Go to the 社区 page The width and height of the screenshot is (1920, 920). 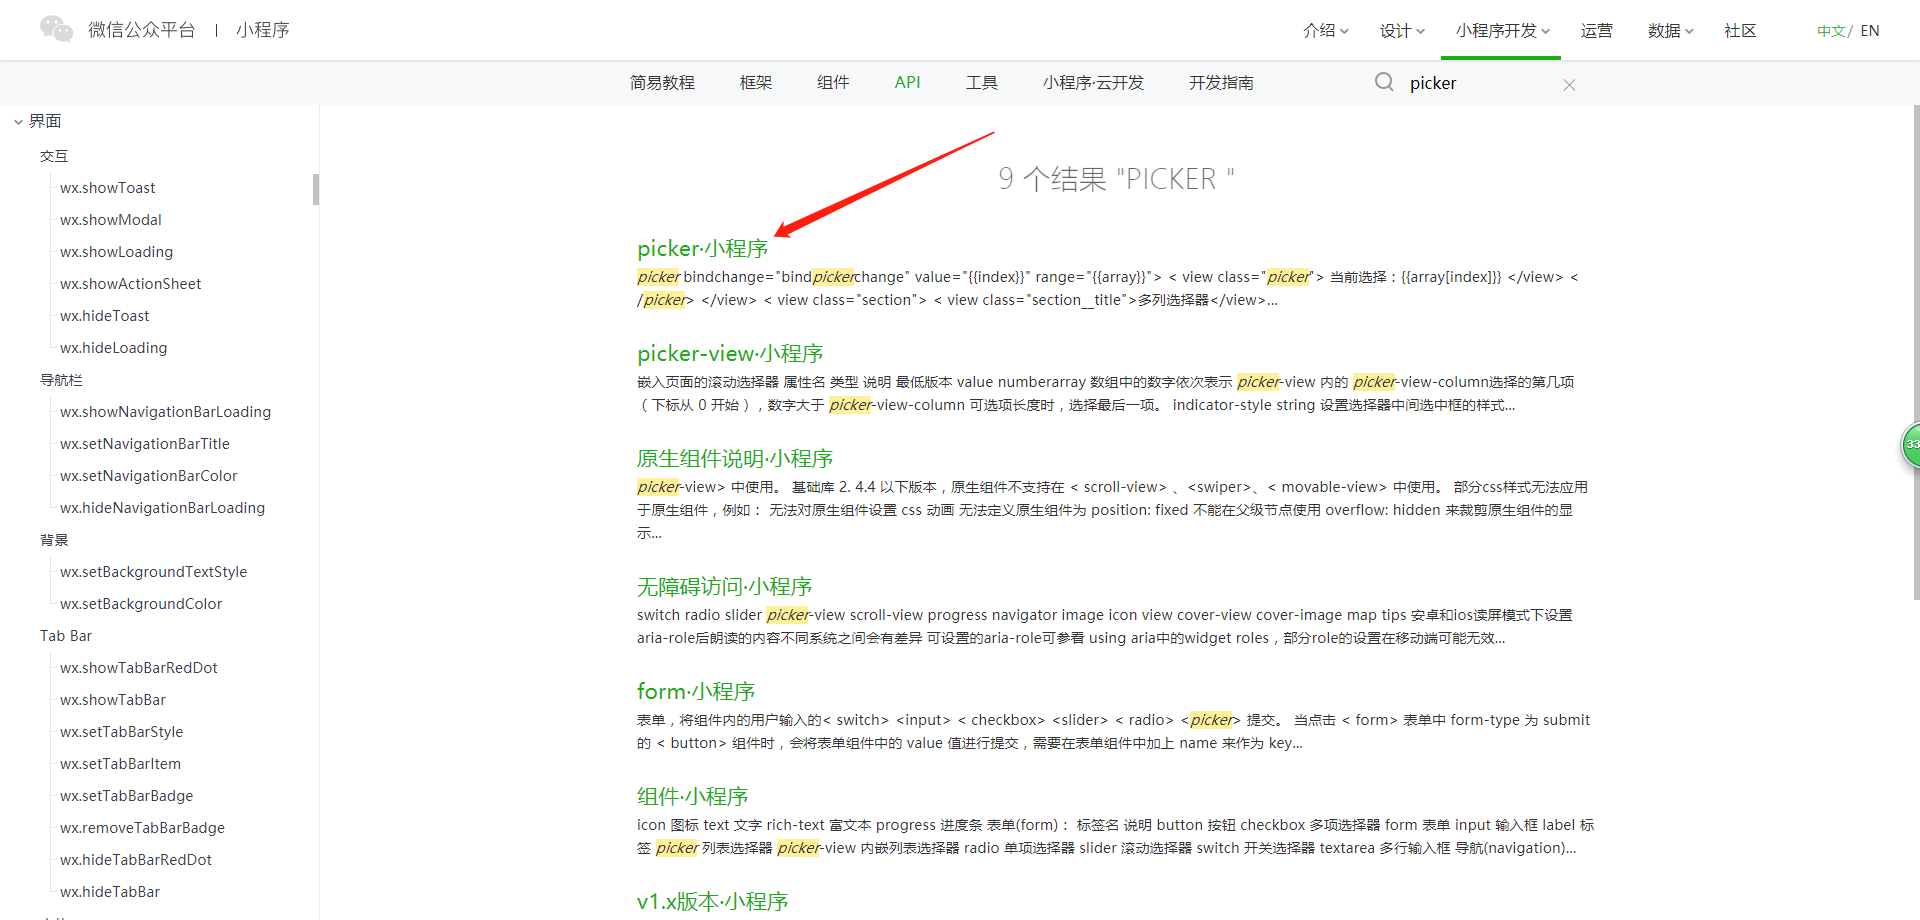click(1740, 31)
